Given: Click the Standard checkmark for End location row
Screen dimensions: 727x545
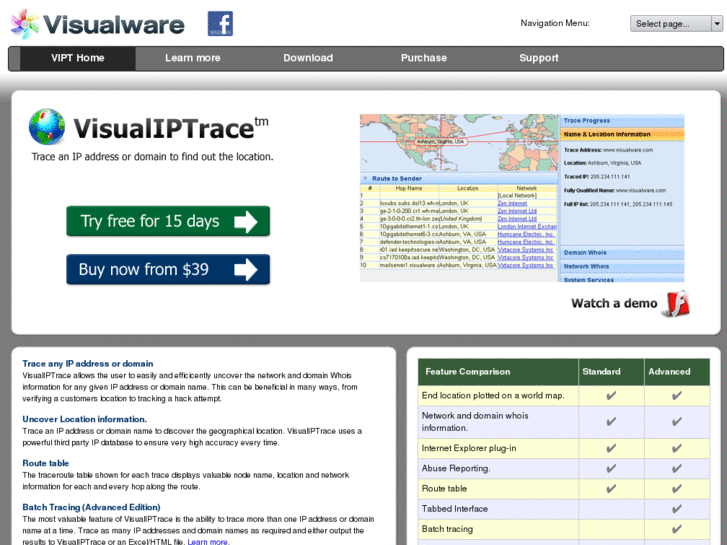Looking at the screenshot, I should click(611, 396).
